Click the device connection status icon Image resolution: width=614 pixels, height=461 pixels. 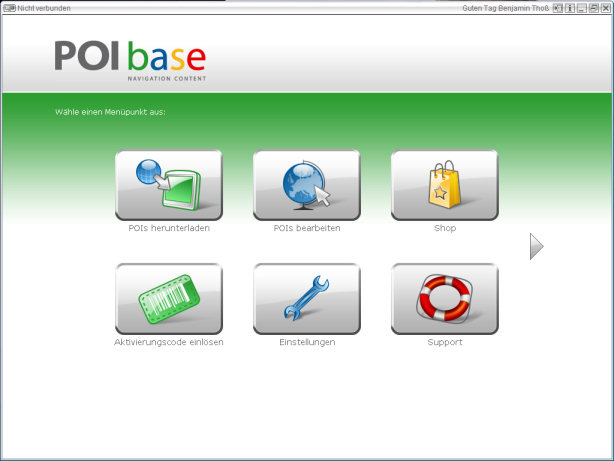10,7
